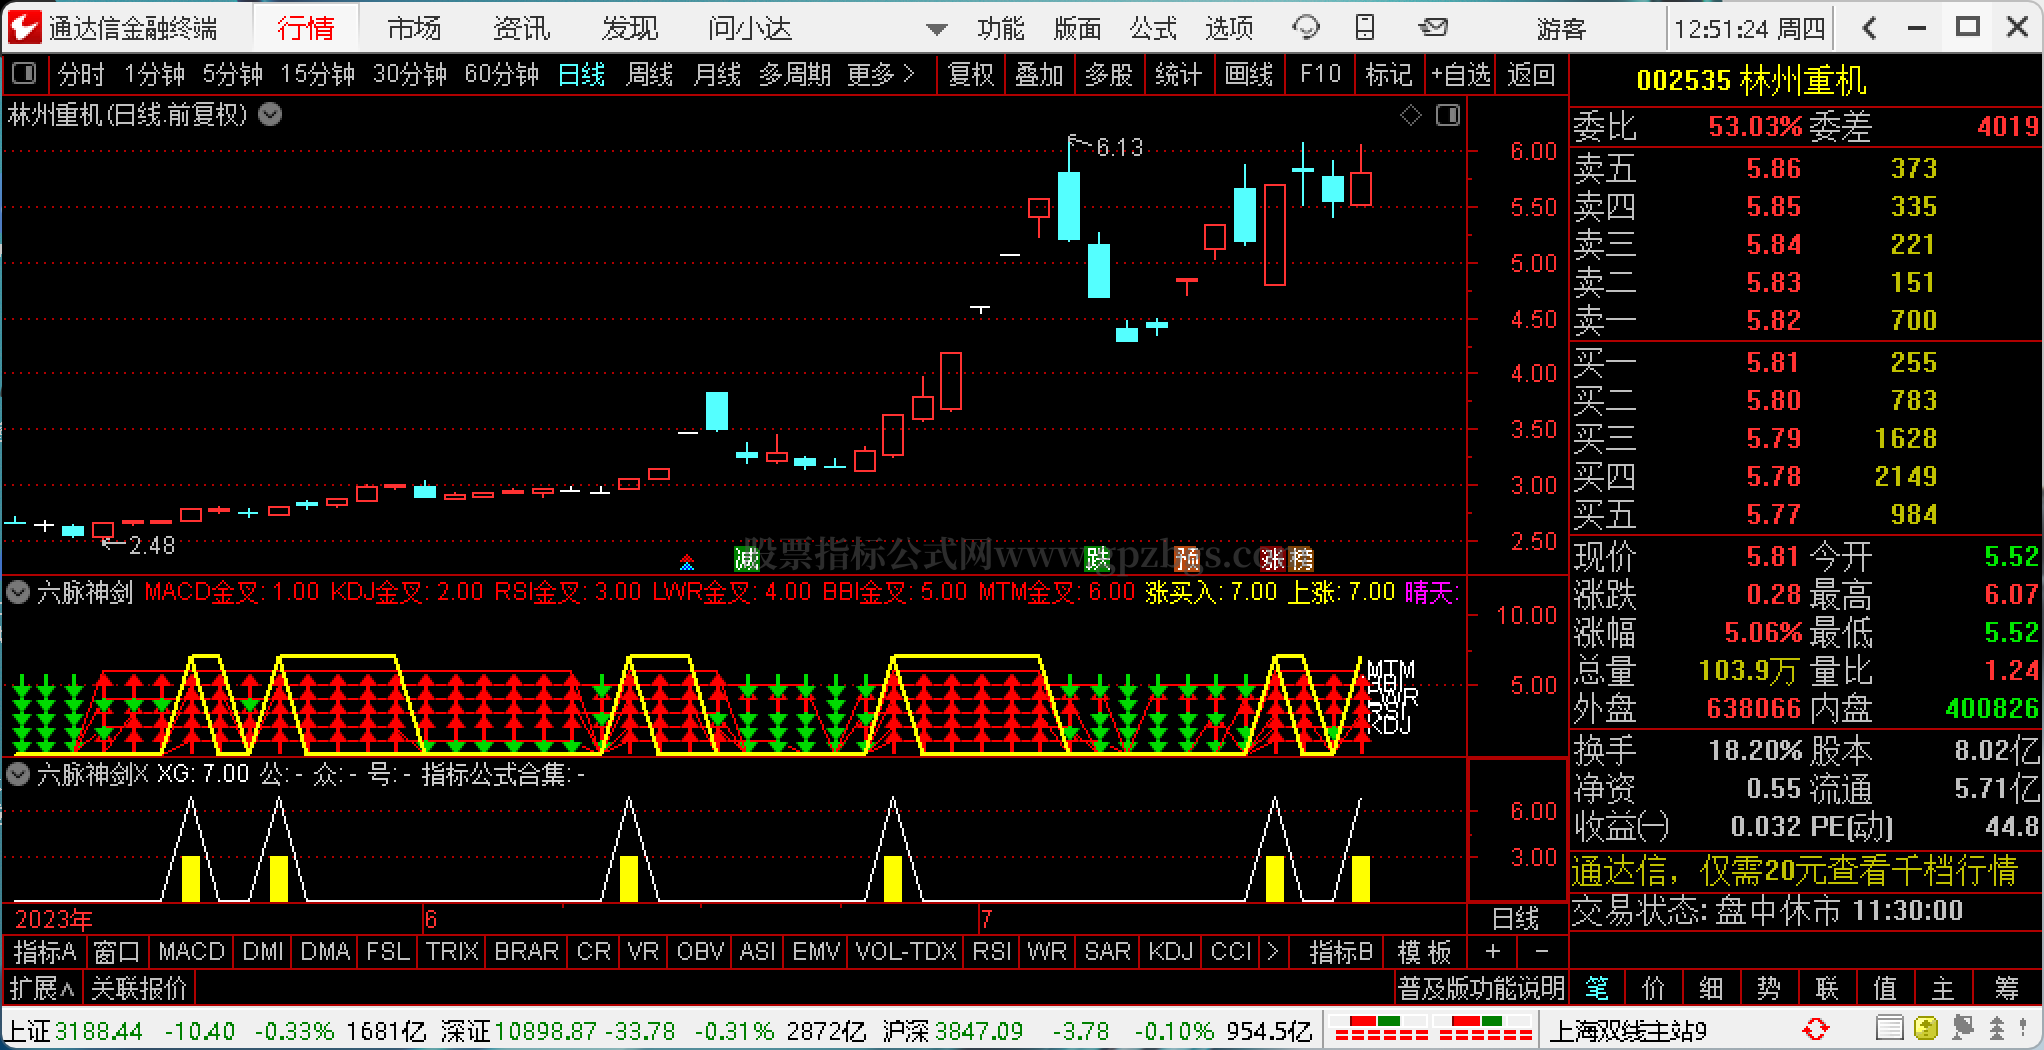The image size is (2044, 1050).
Task: Click the tree icon in status bar
Action: [1996, 1028]
